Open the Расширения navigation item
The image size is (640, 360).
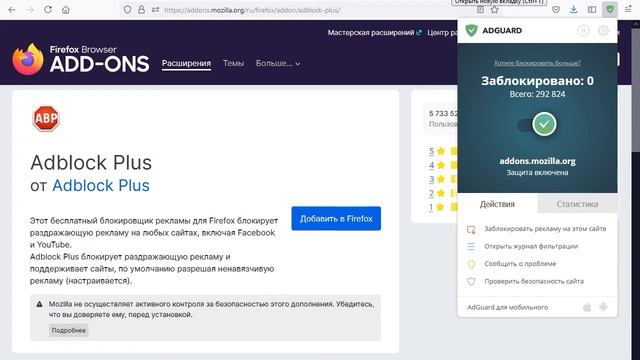186,63
